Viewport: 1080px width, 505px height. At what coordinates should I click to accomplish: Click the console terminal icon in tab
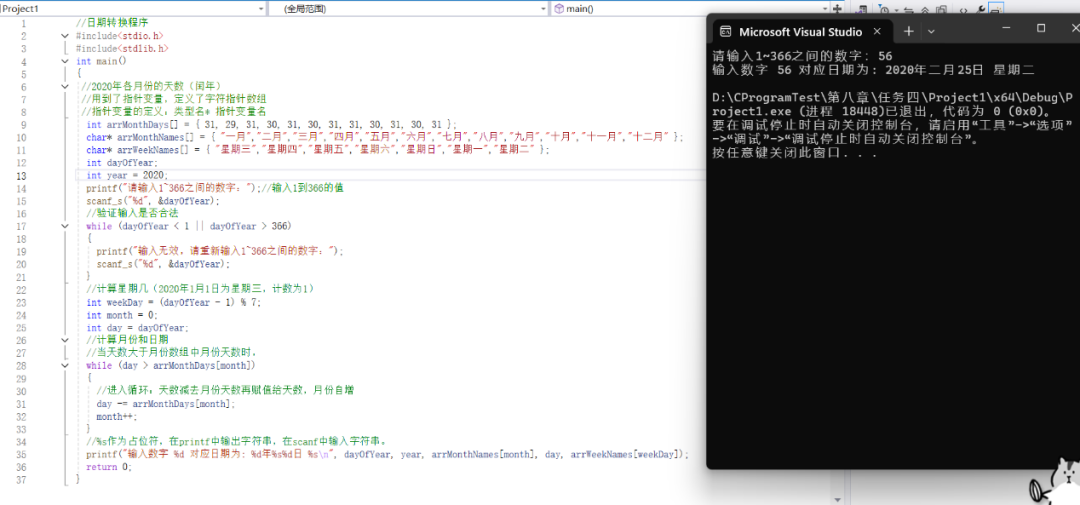[725, 32]
